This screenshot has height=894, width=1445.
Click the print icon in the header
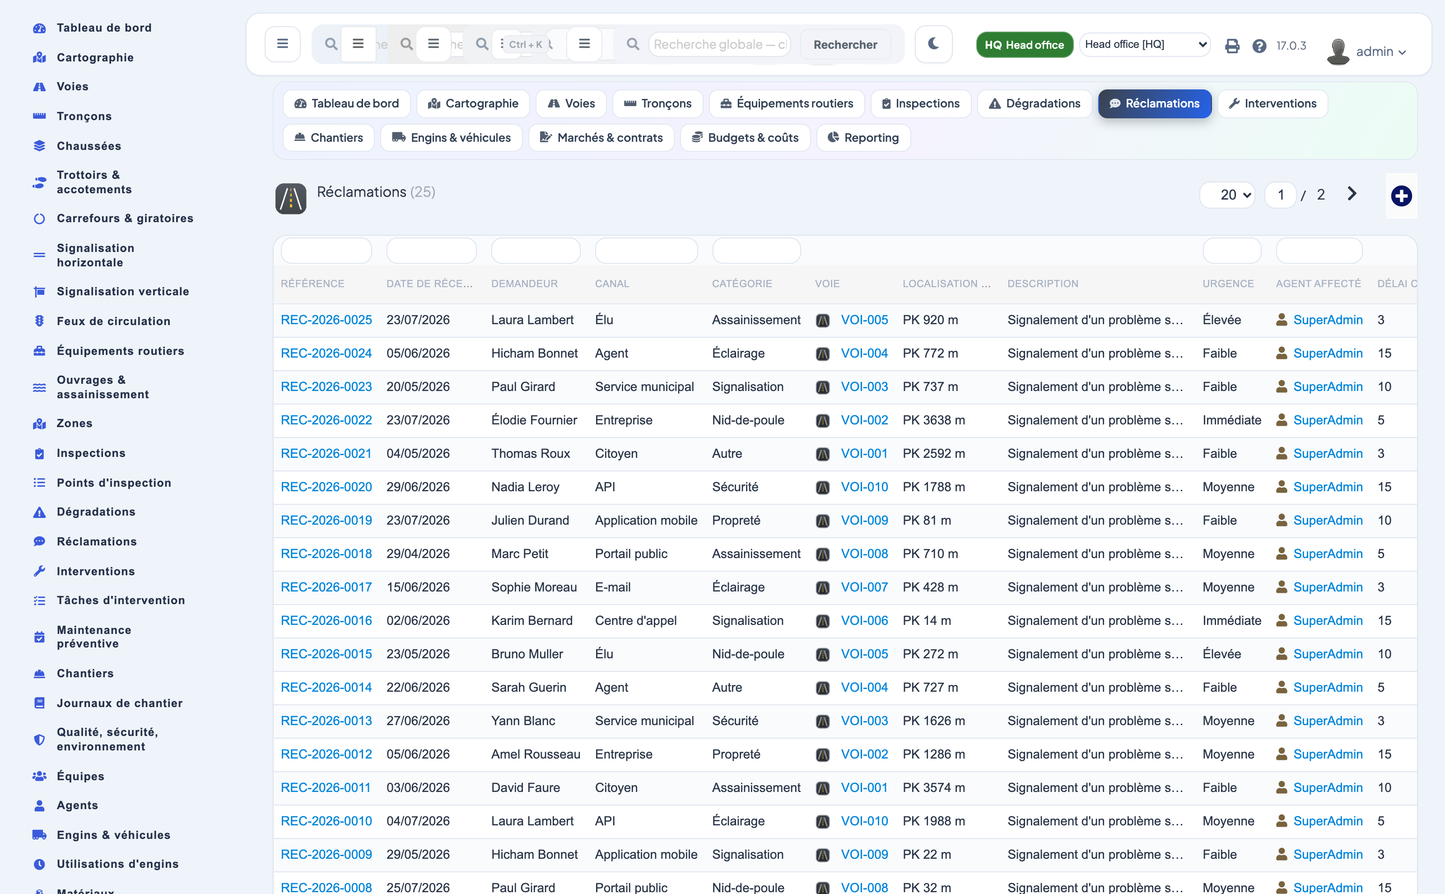point(1232,46)
